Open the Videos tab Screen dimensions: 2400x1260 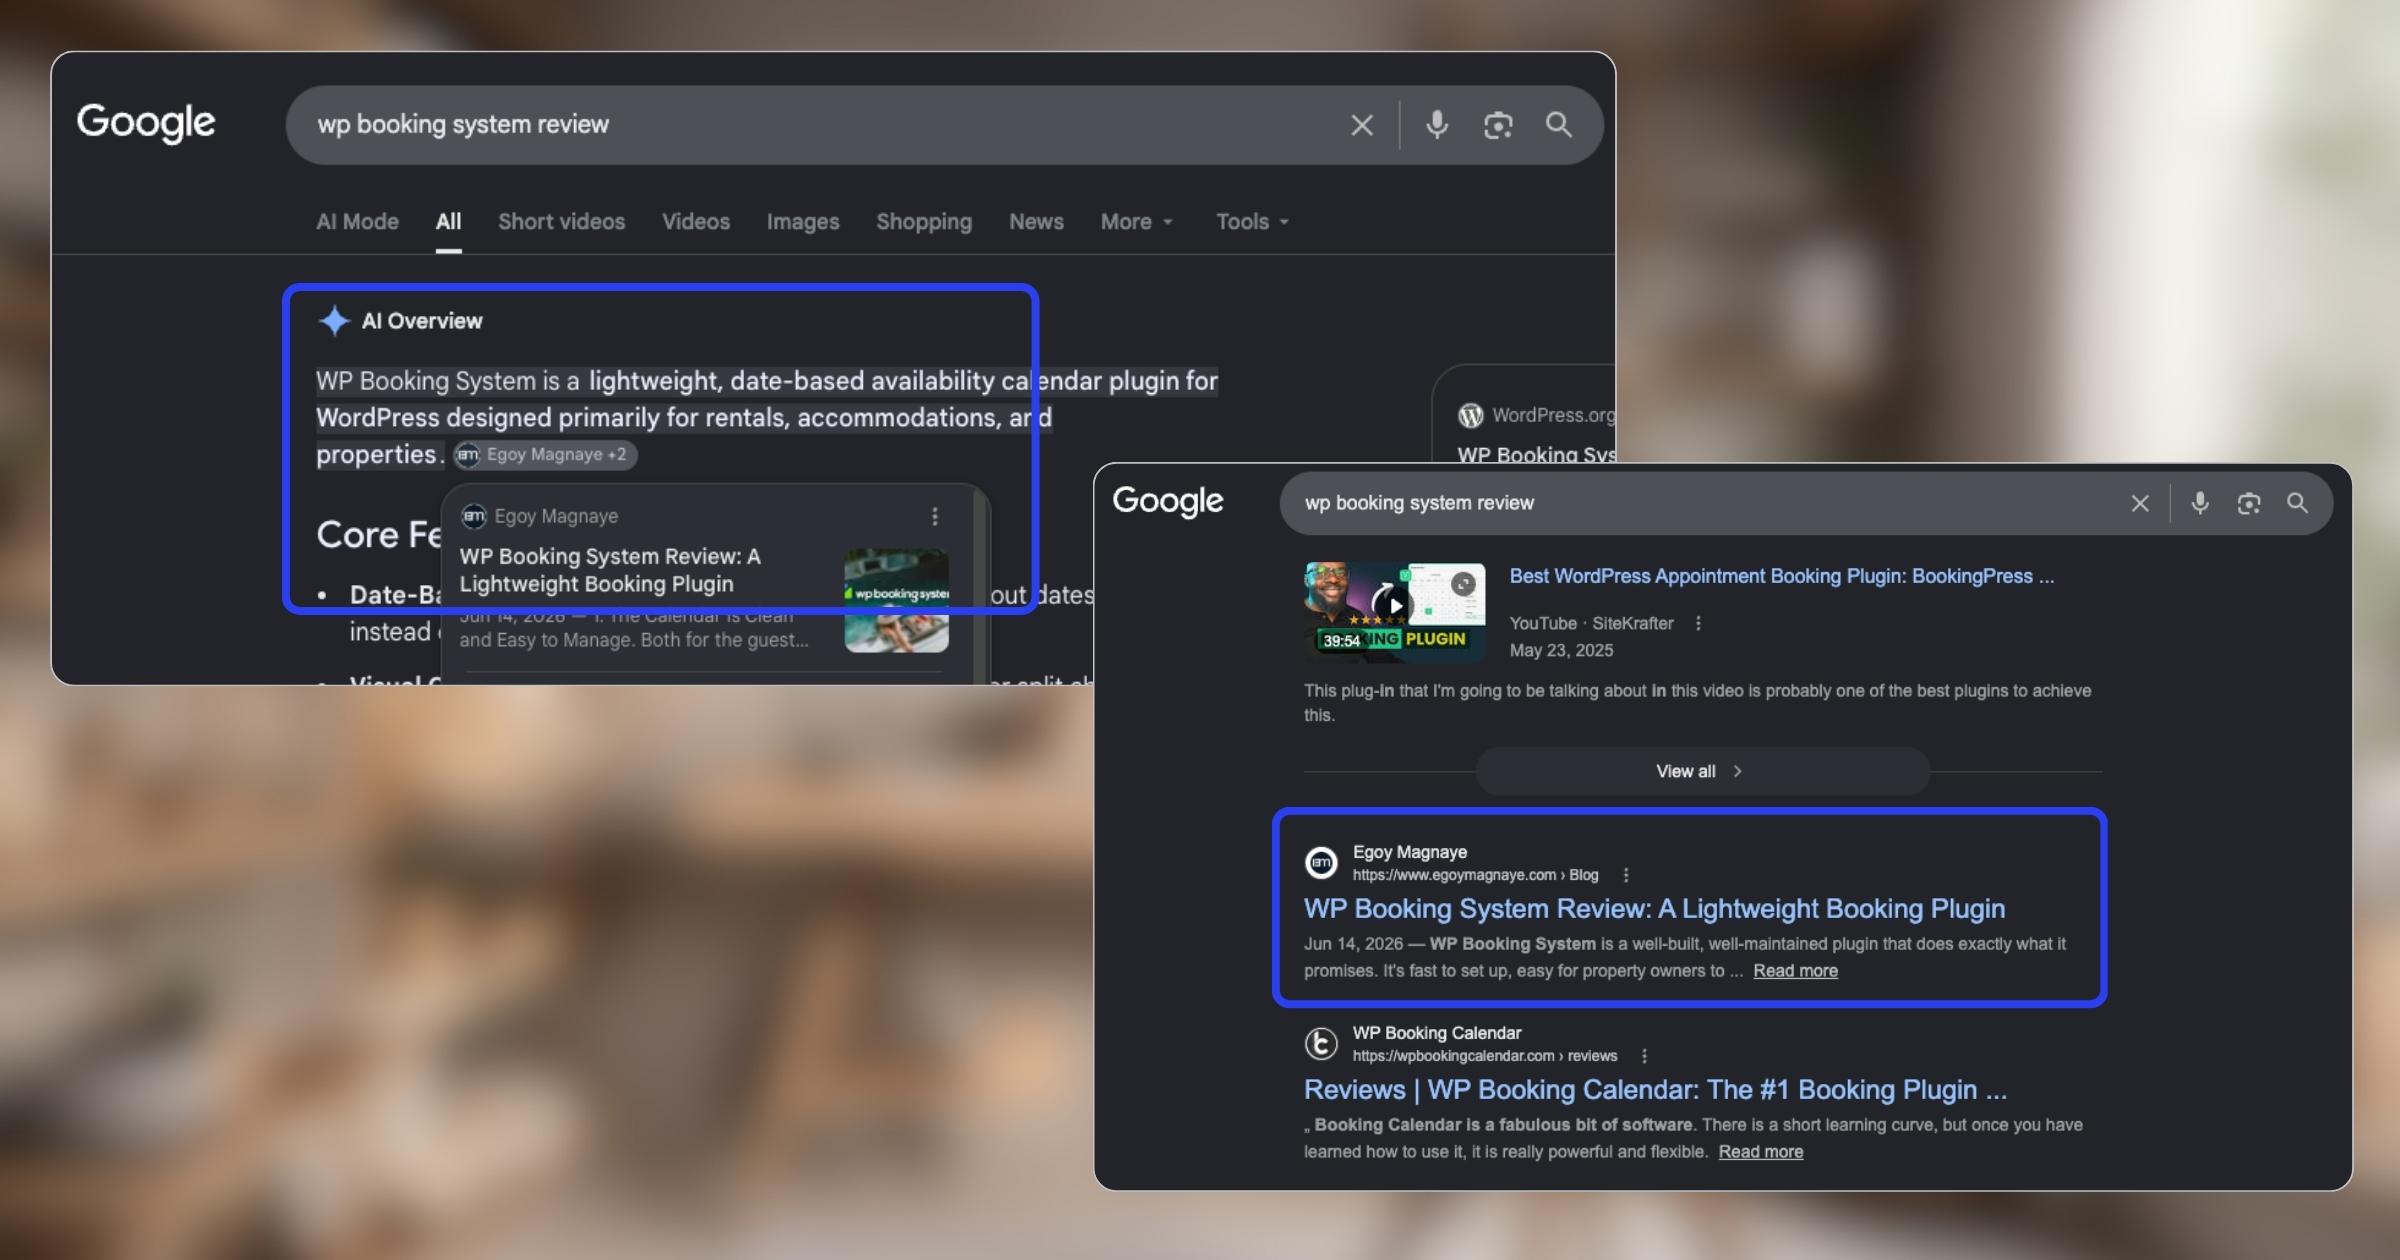pos(696,221)
